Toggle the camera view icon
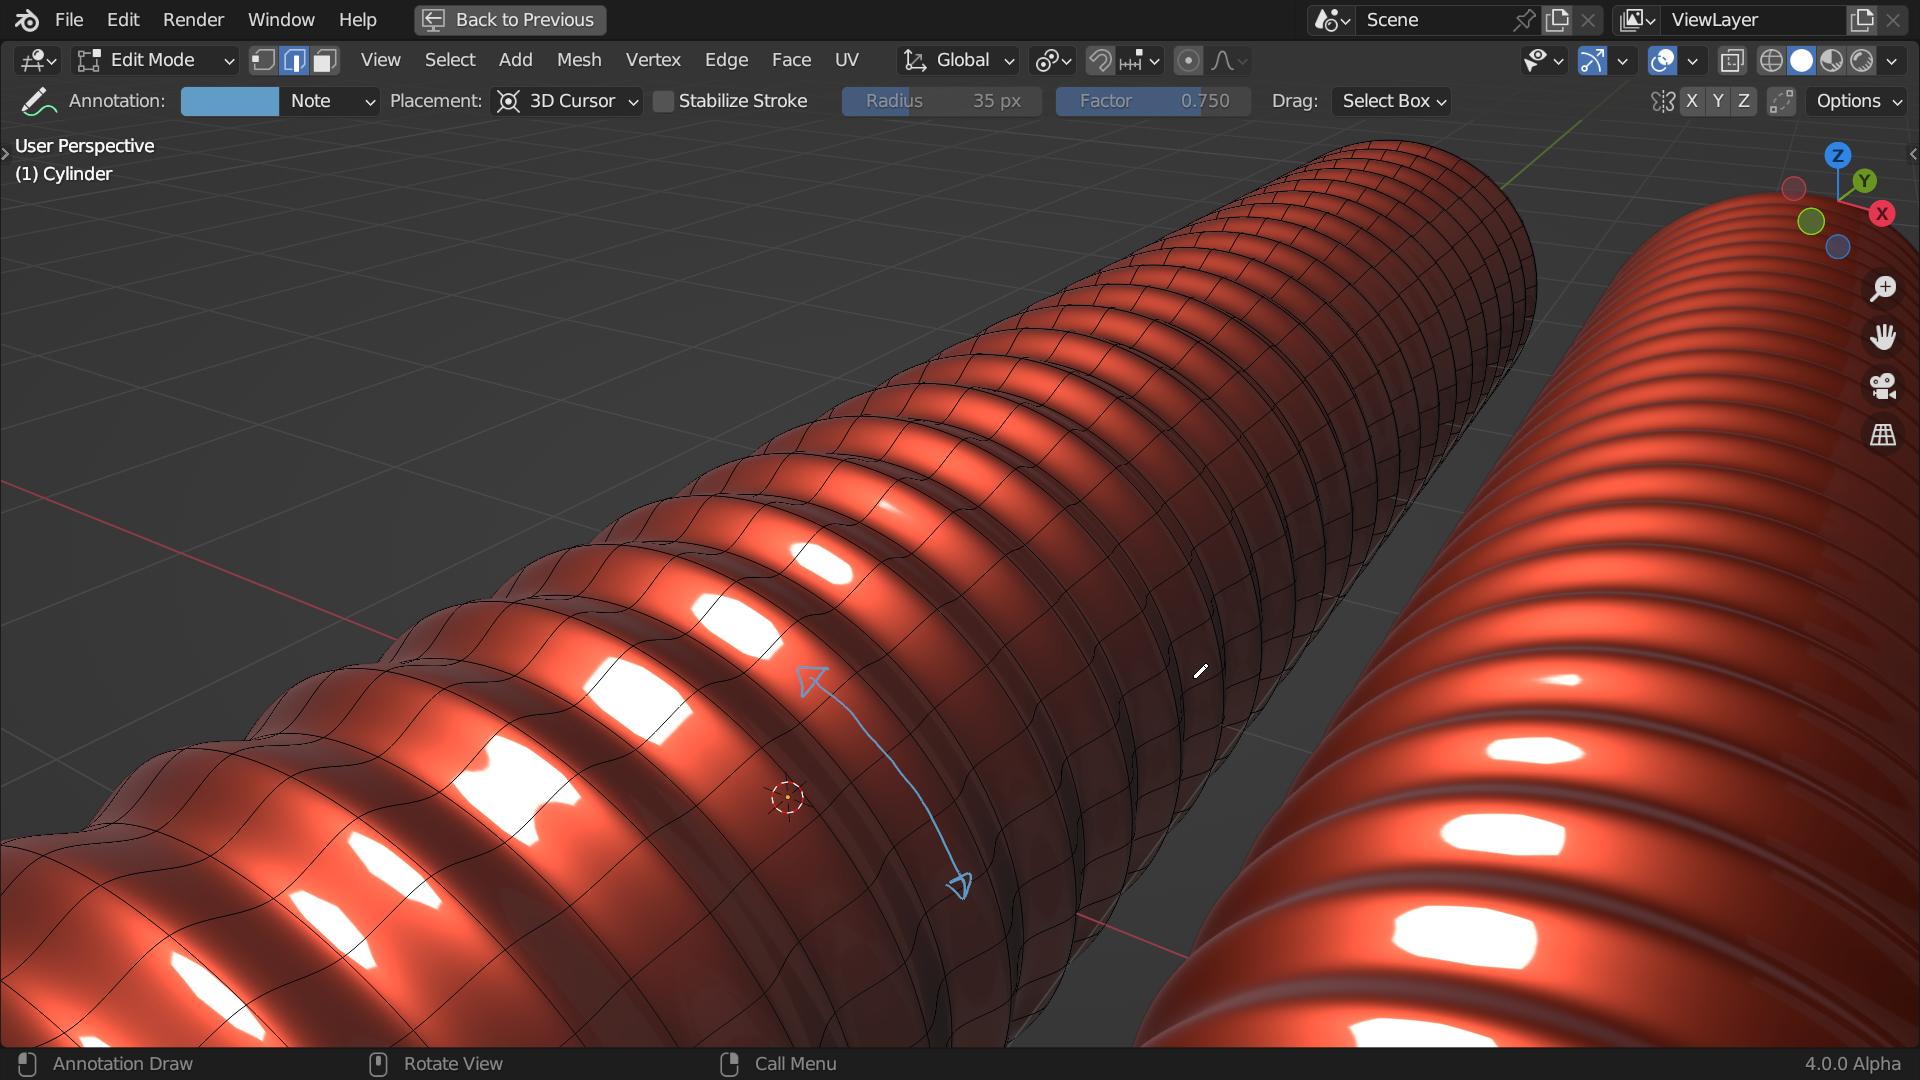Screen dimensions: 1920x1080 tap(1883, 386)
